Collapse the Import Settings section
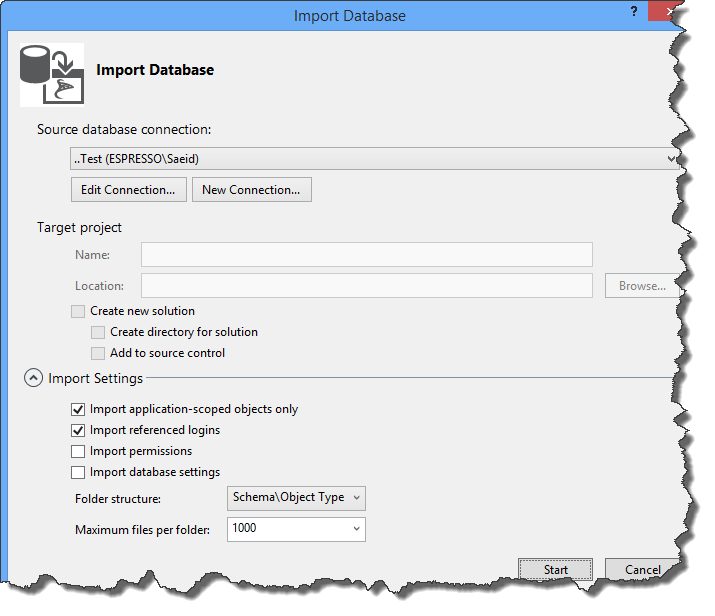The height and width of the screenshot is (616, 715). [33, 378]
